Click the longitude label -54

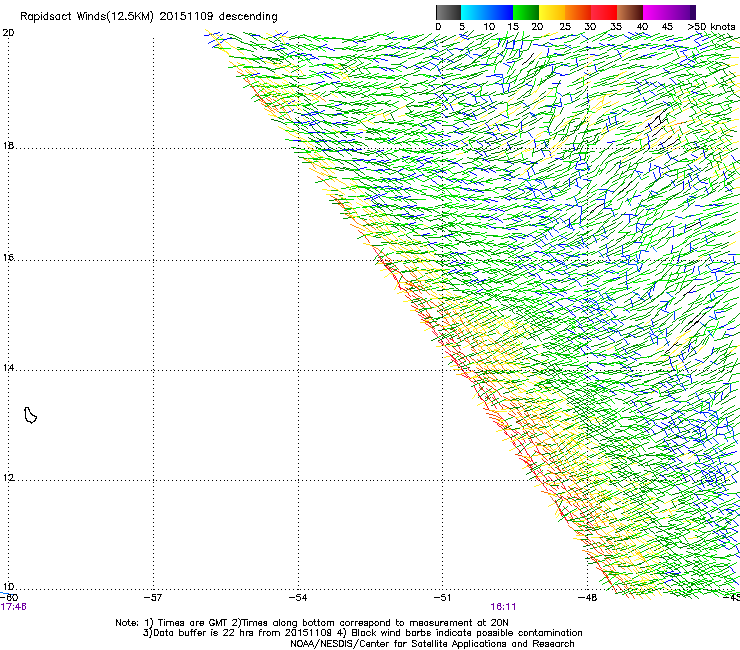(x=298, y=598)
